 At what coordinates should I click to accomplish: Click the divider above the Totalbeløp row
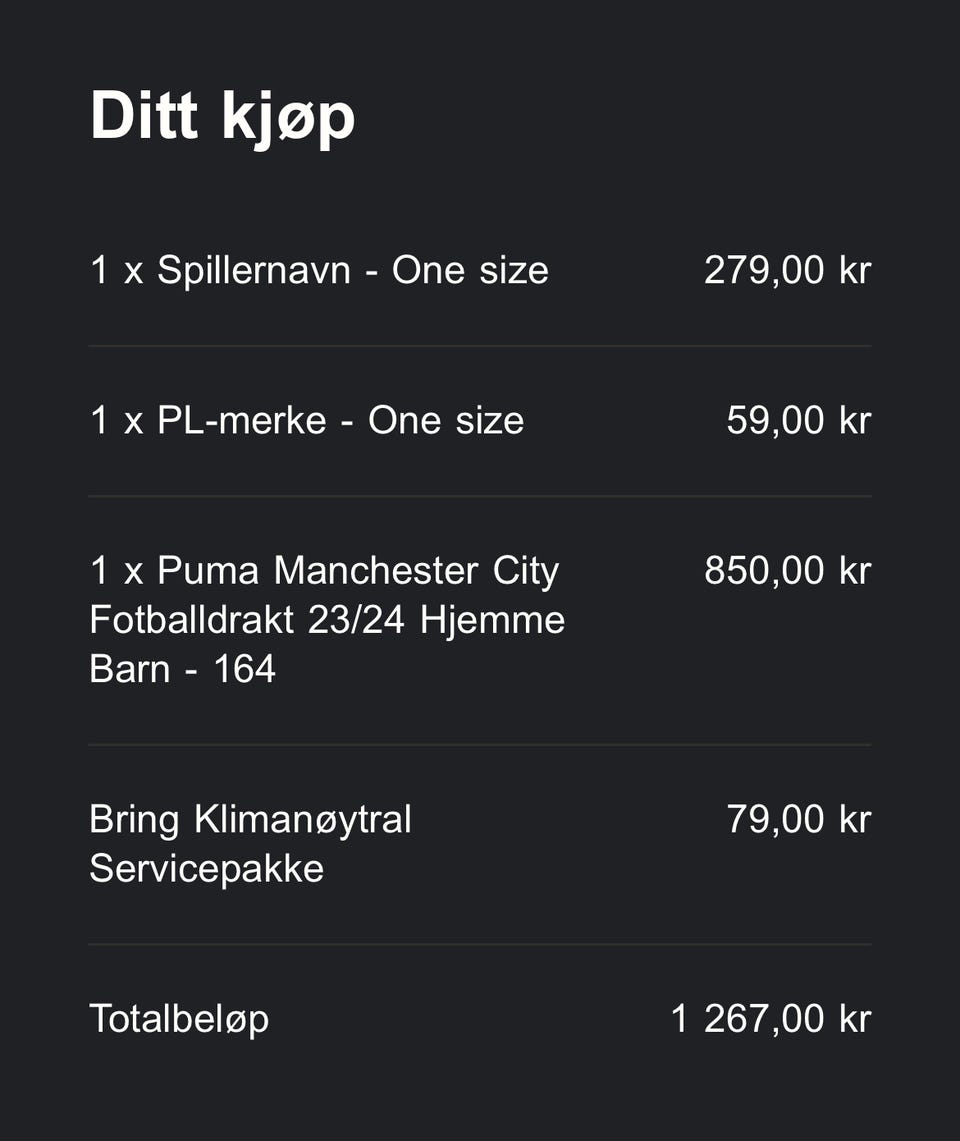click(480, 944)
